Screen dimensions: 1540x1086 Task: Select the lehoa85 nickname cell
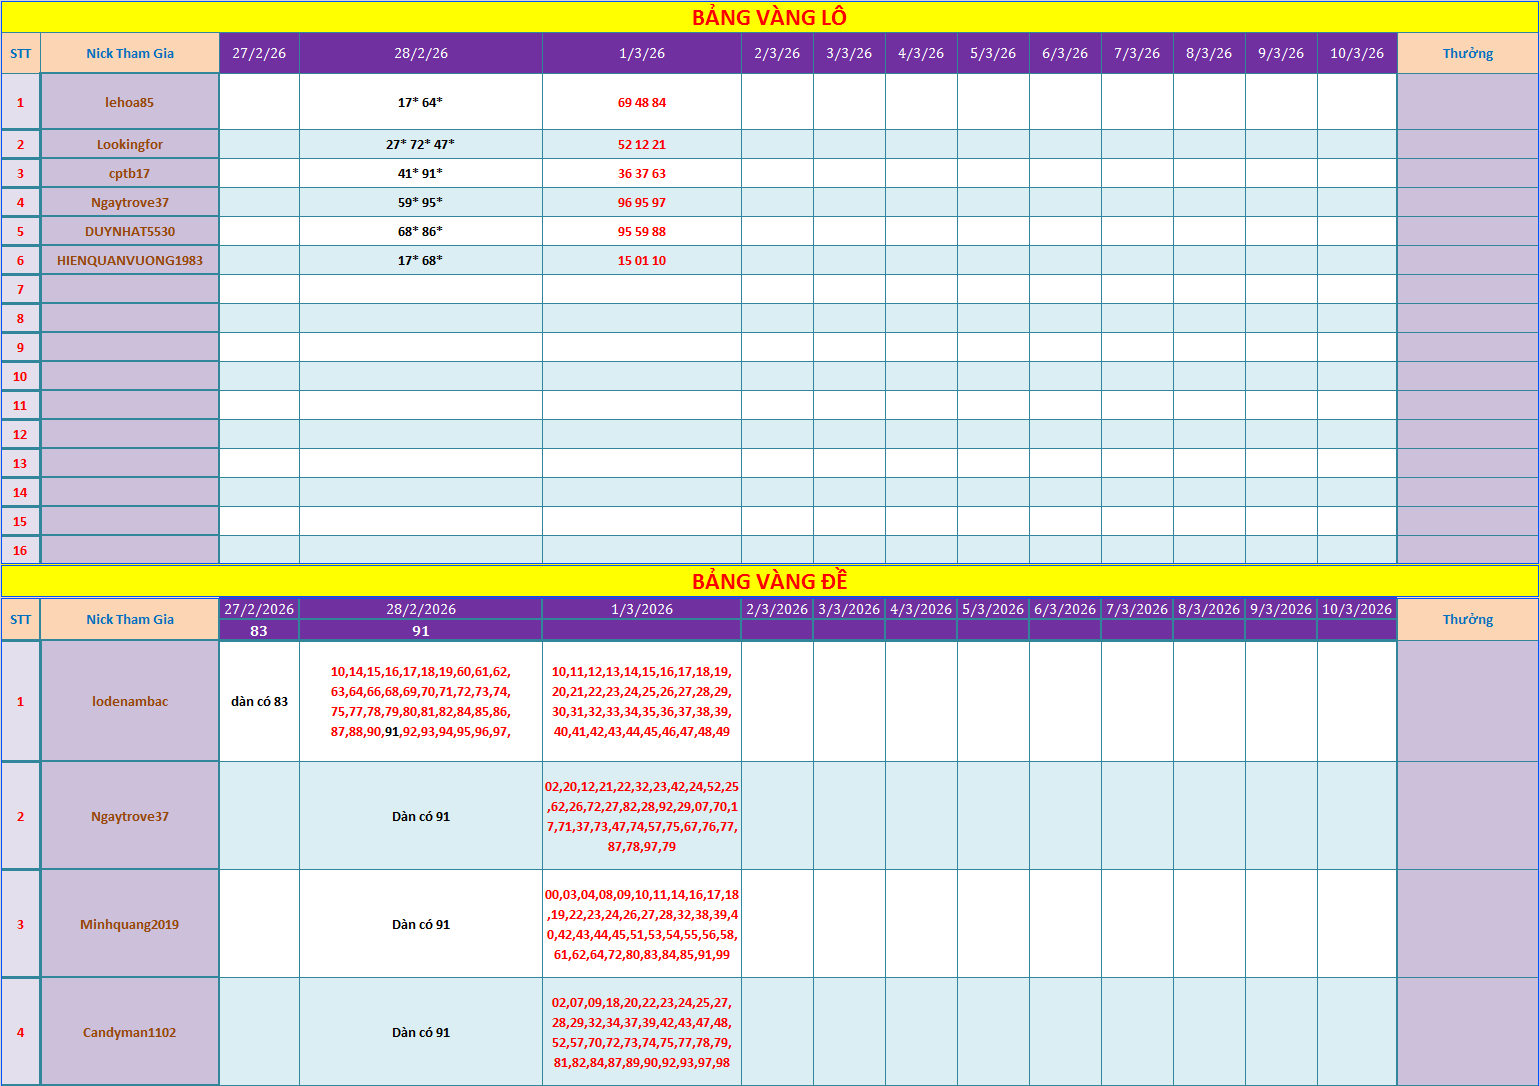pyautogui.click(x=129, y=102)
